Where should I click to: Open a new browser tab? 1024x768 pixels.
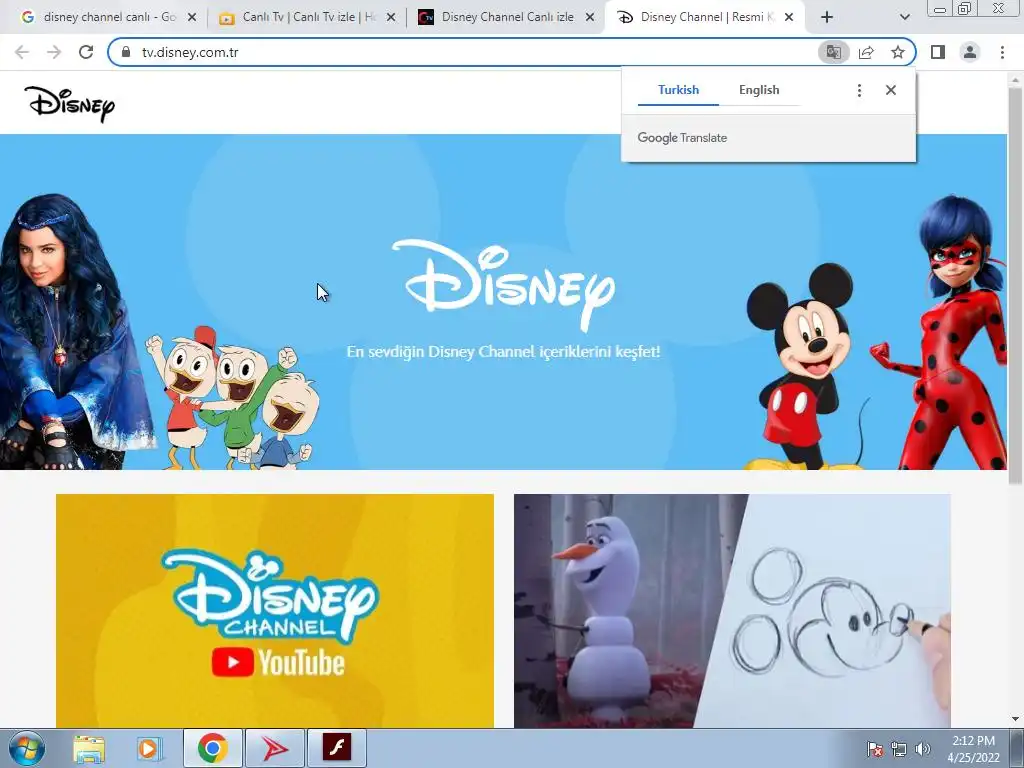click(827, 18)
